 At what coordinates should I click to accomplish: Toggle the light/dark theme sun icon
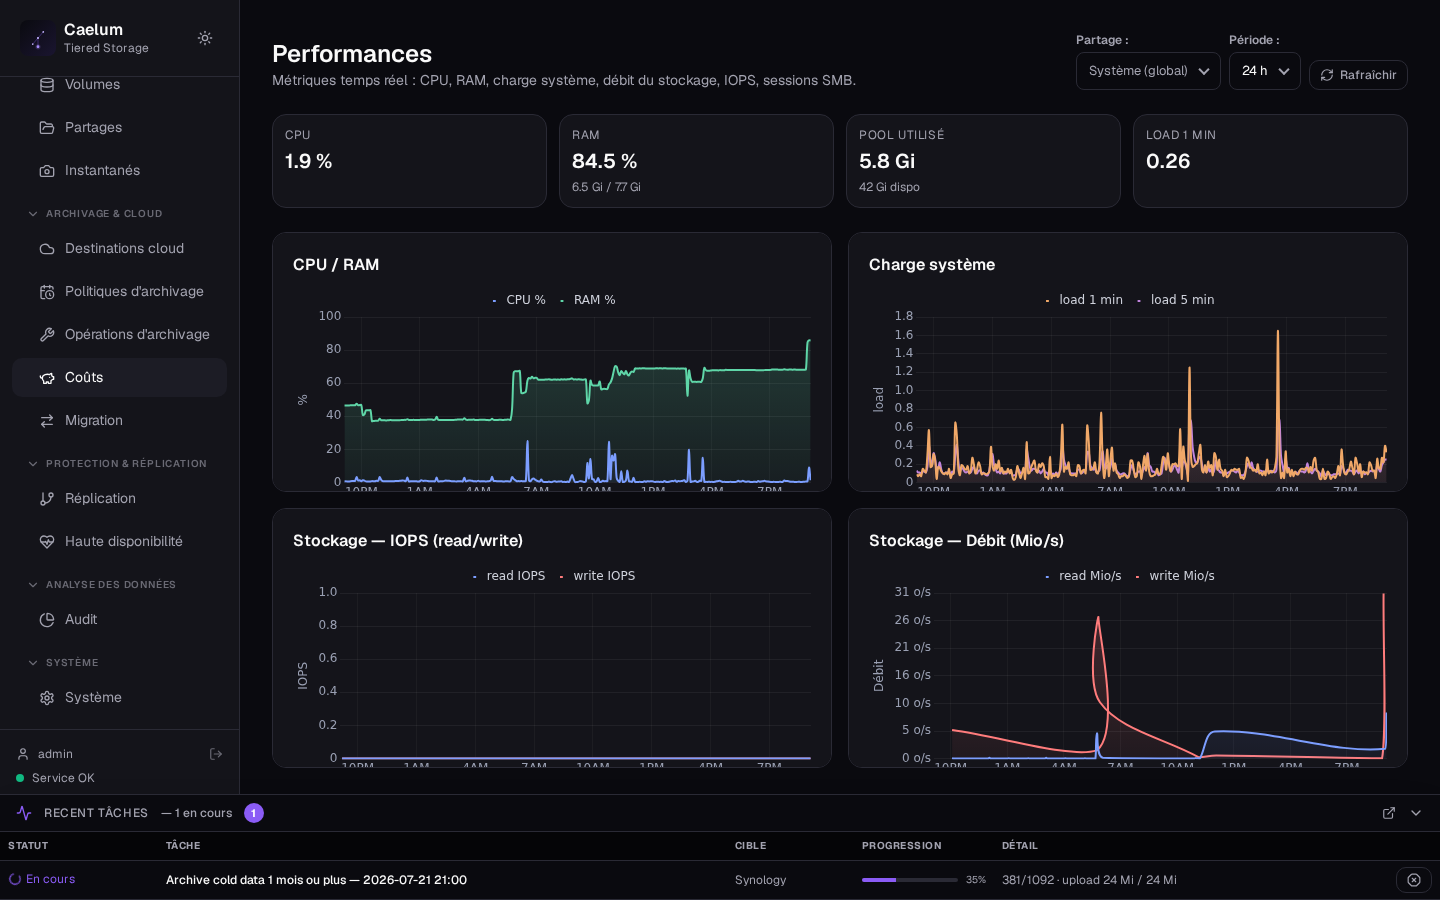pos(205,38)
